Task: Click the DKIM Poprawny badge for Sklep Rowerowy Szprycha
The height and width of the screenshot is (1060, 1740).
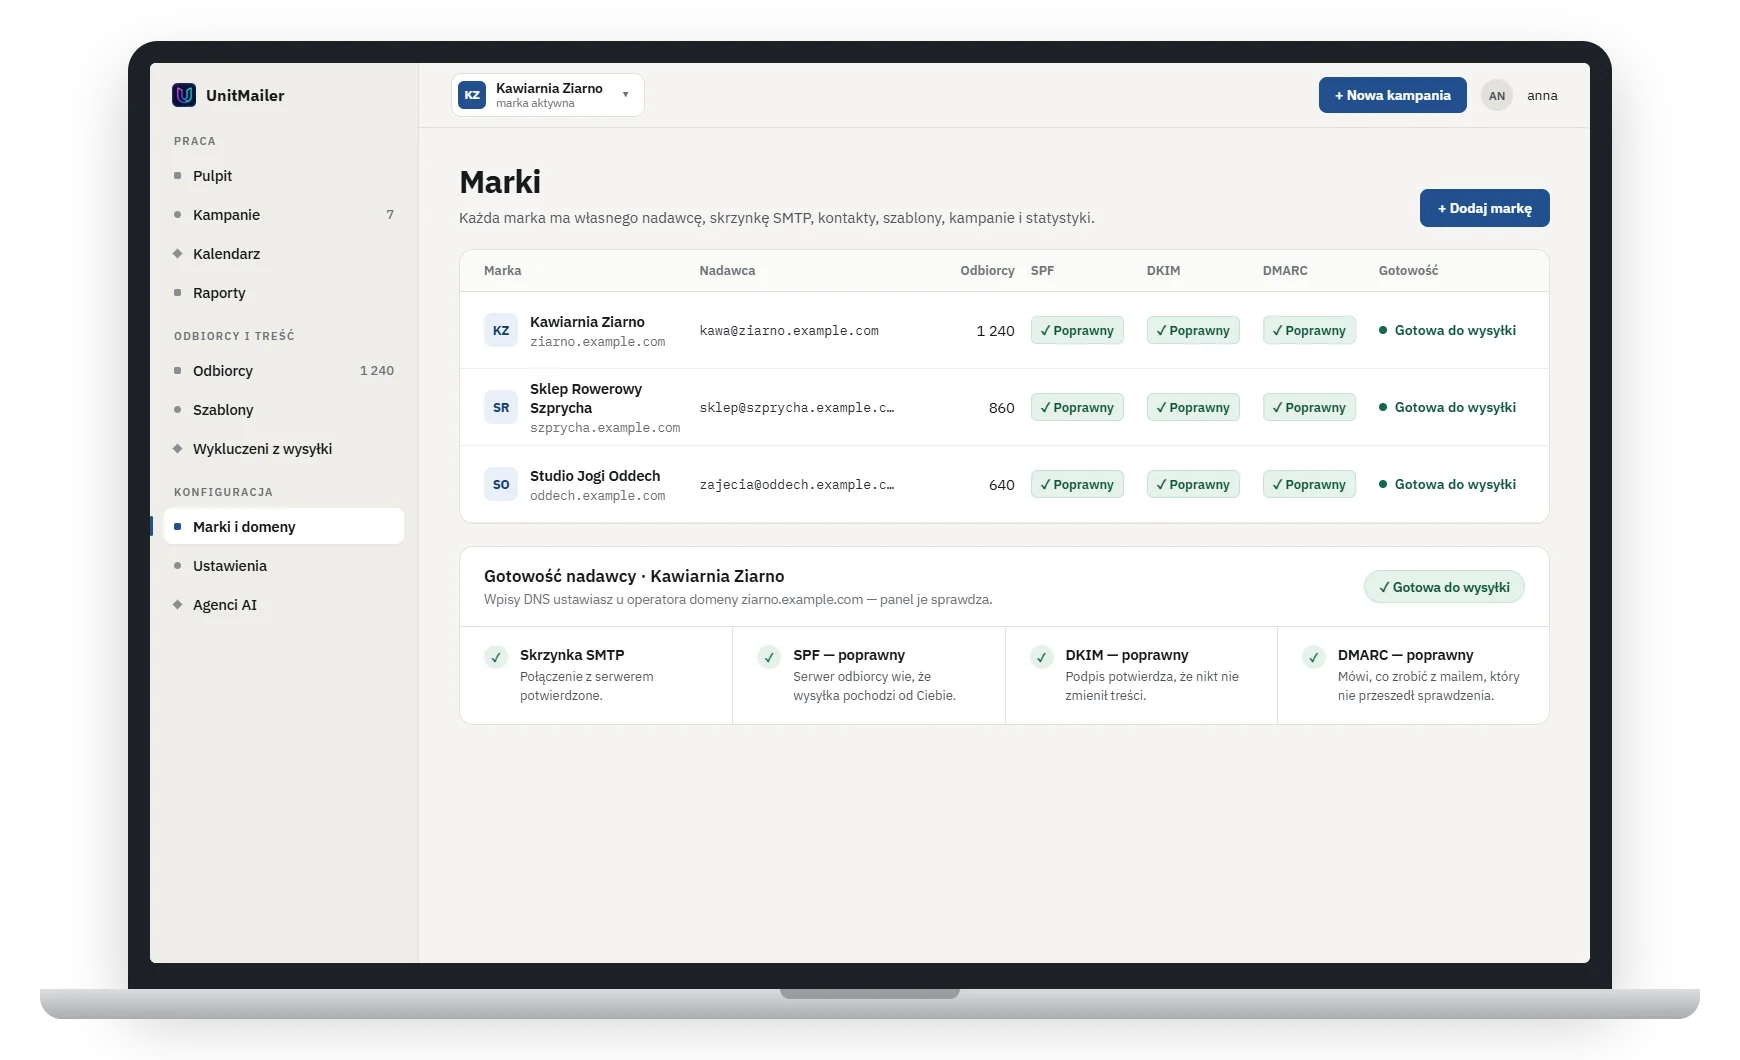Action: click(x=1193, y=407)
